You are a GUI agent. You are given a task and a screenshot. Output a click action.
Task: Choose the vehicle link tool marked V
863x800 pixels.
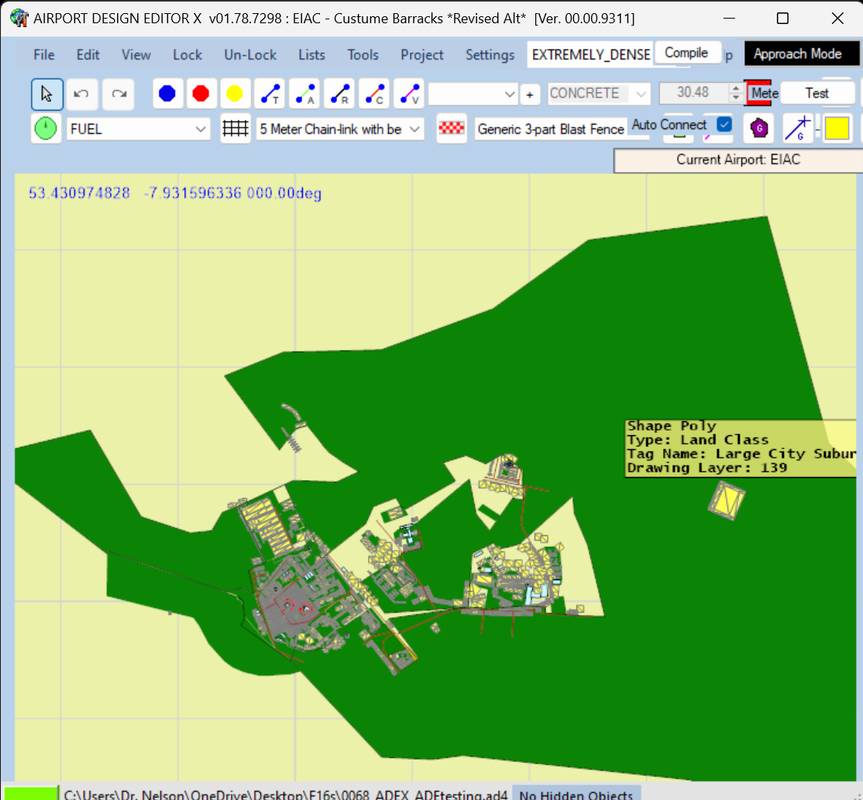(x=409, y=94)
